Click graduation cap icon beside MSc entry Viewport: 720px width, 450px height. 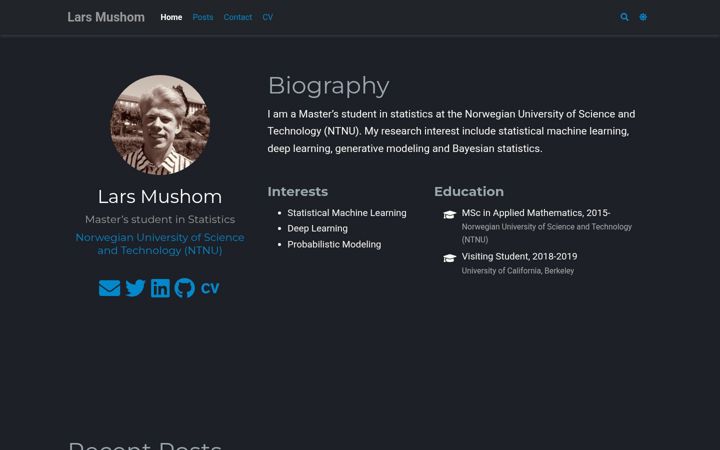point(450,214)
